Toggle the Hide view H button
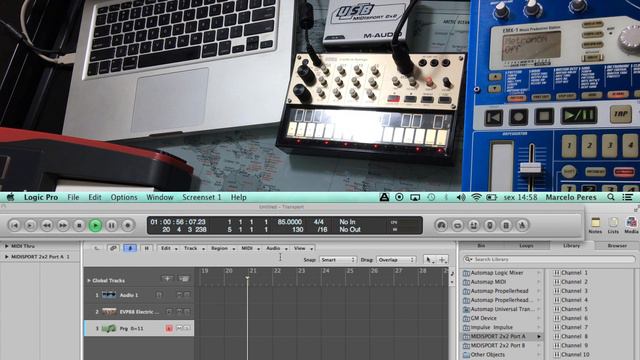The height and width of the screenshot is (360, 640). (x=147, y=248)
